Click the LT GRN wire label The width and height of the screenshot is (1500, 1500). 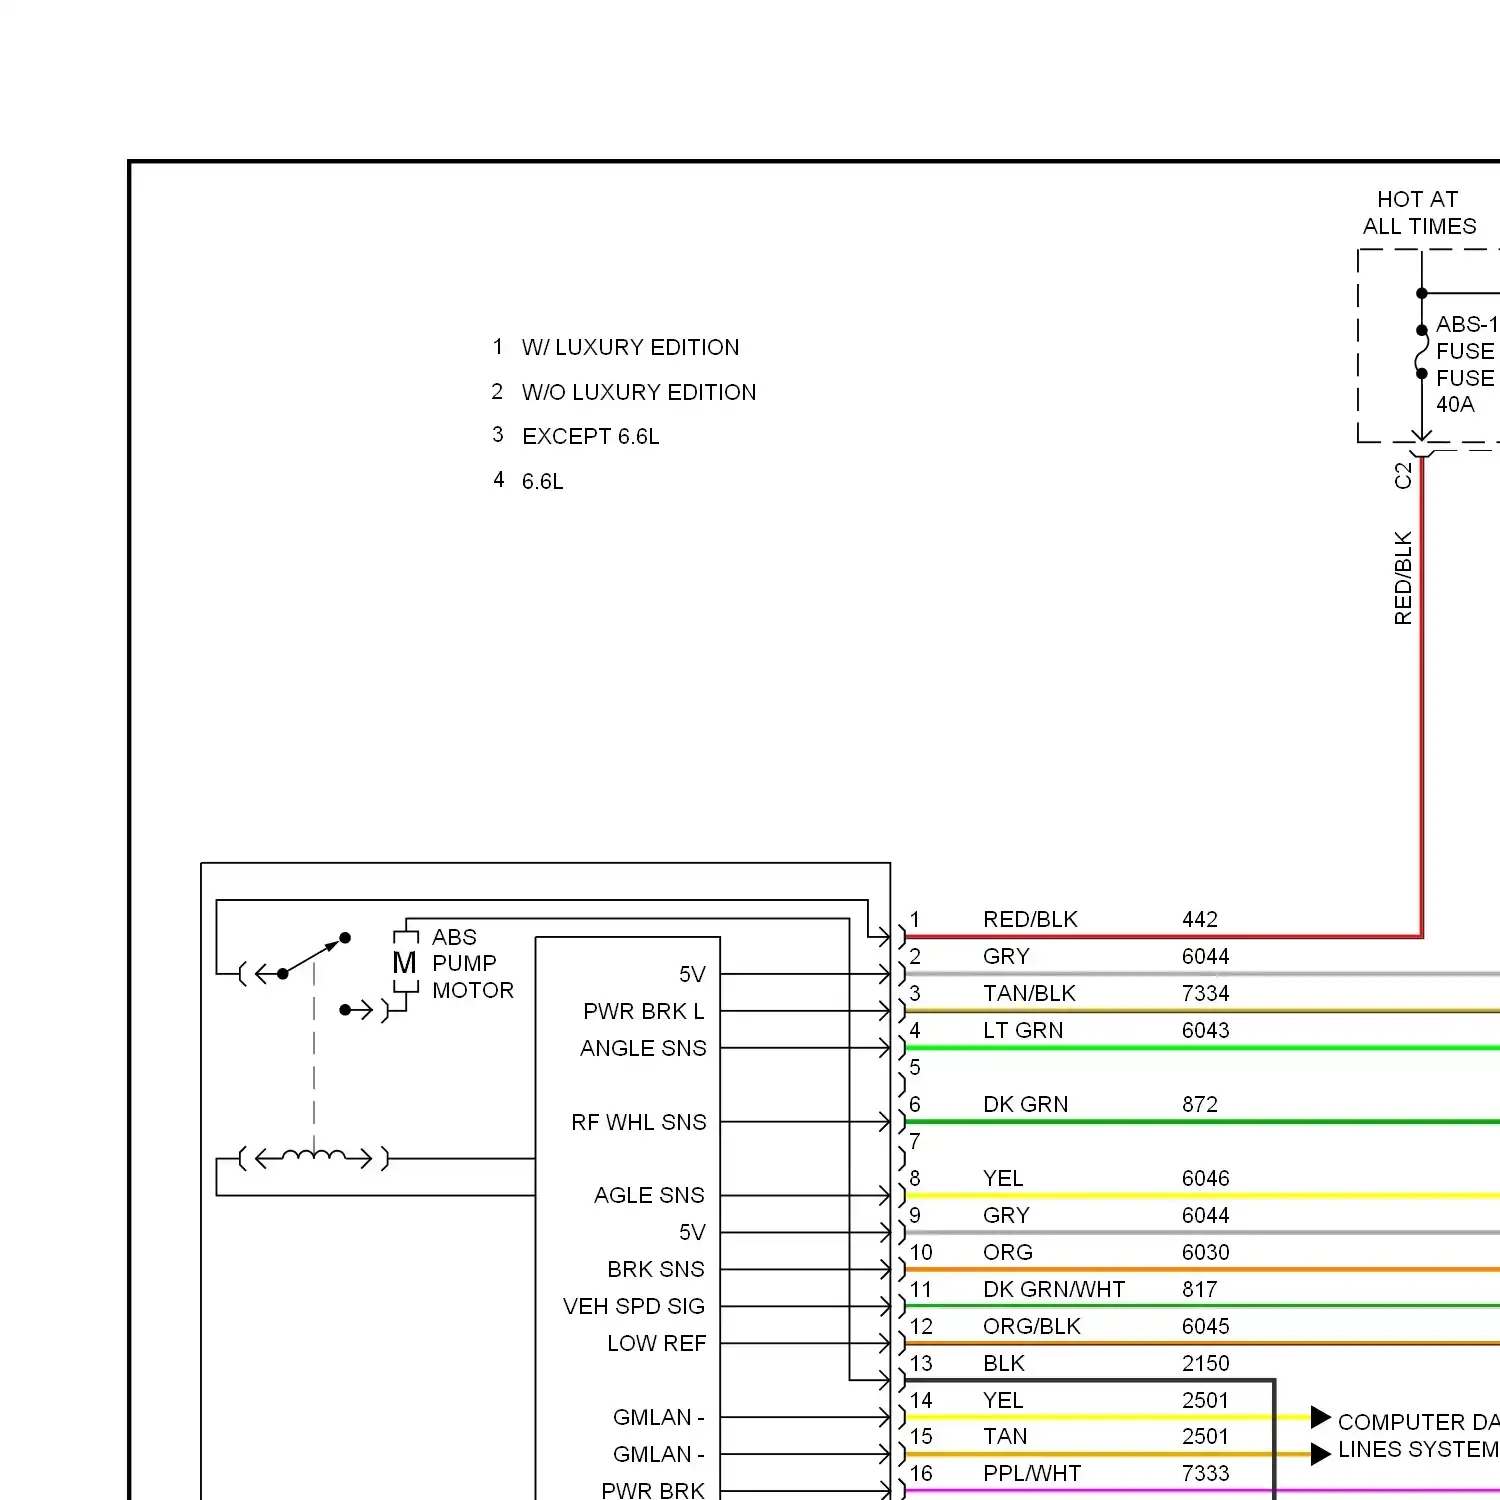click(1022, 1030)
